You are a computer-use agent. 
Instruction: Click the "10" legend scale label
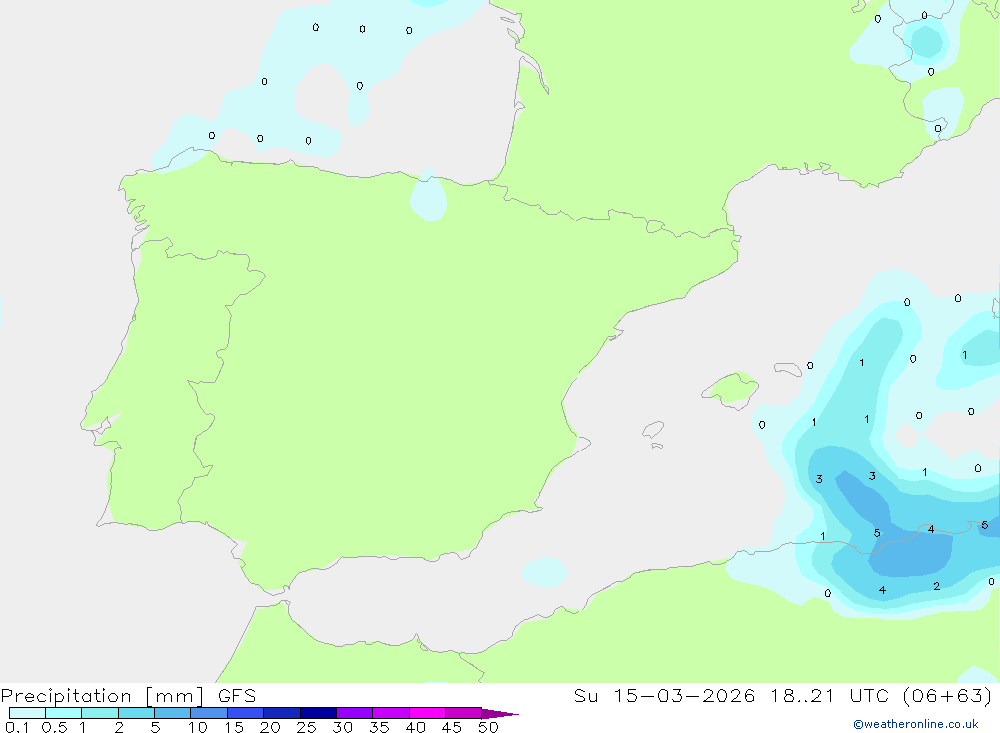(x=198, y=727)
